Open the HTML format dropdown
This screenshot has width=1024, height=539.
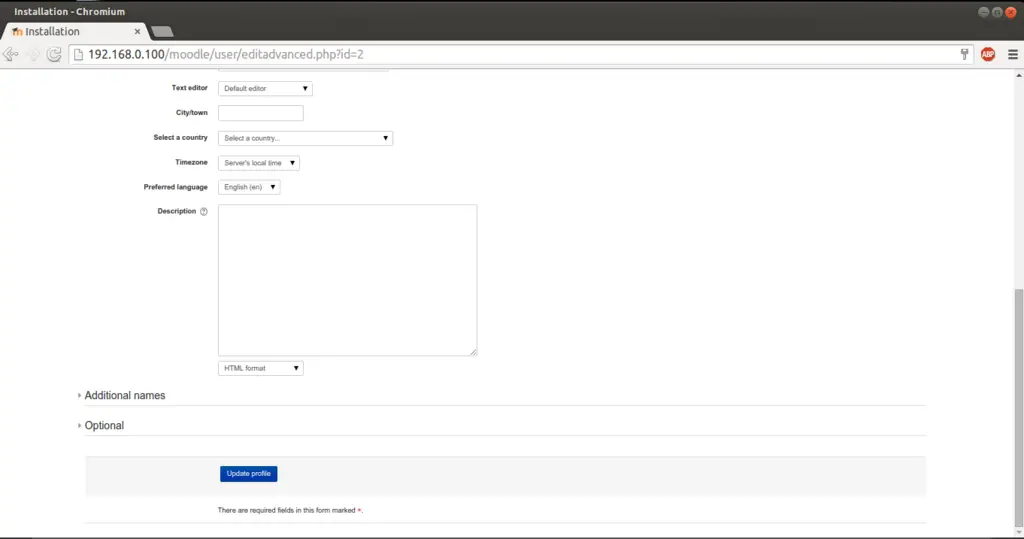click(x=261, y=368)
